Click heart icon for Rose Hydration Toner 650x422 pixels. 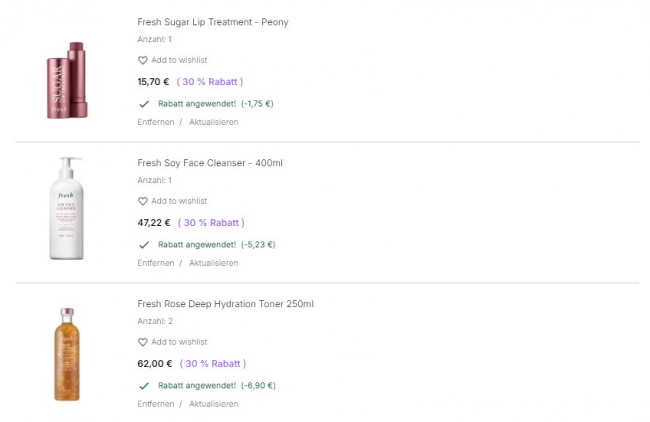tap(142, 342)
